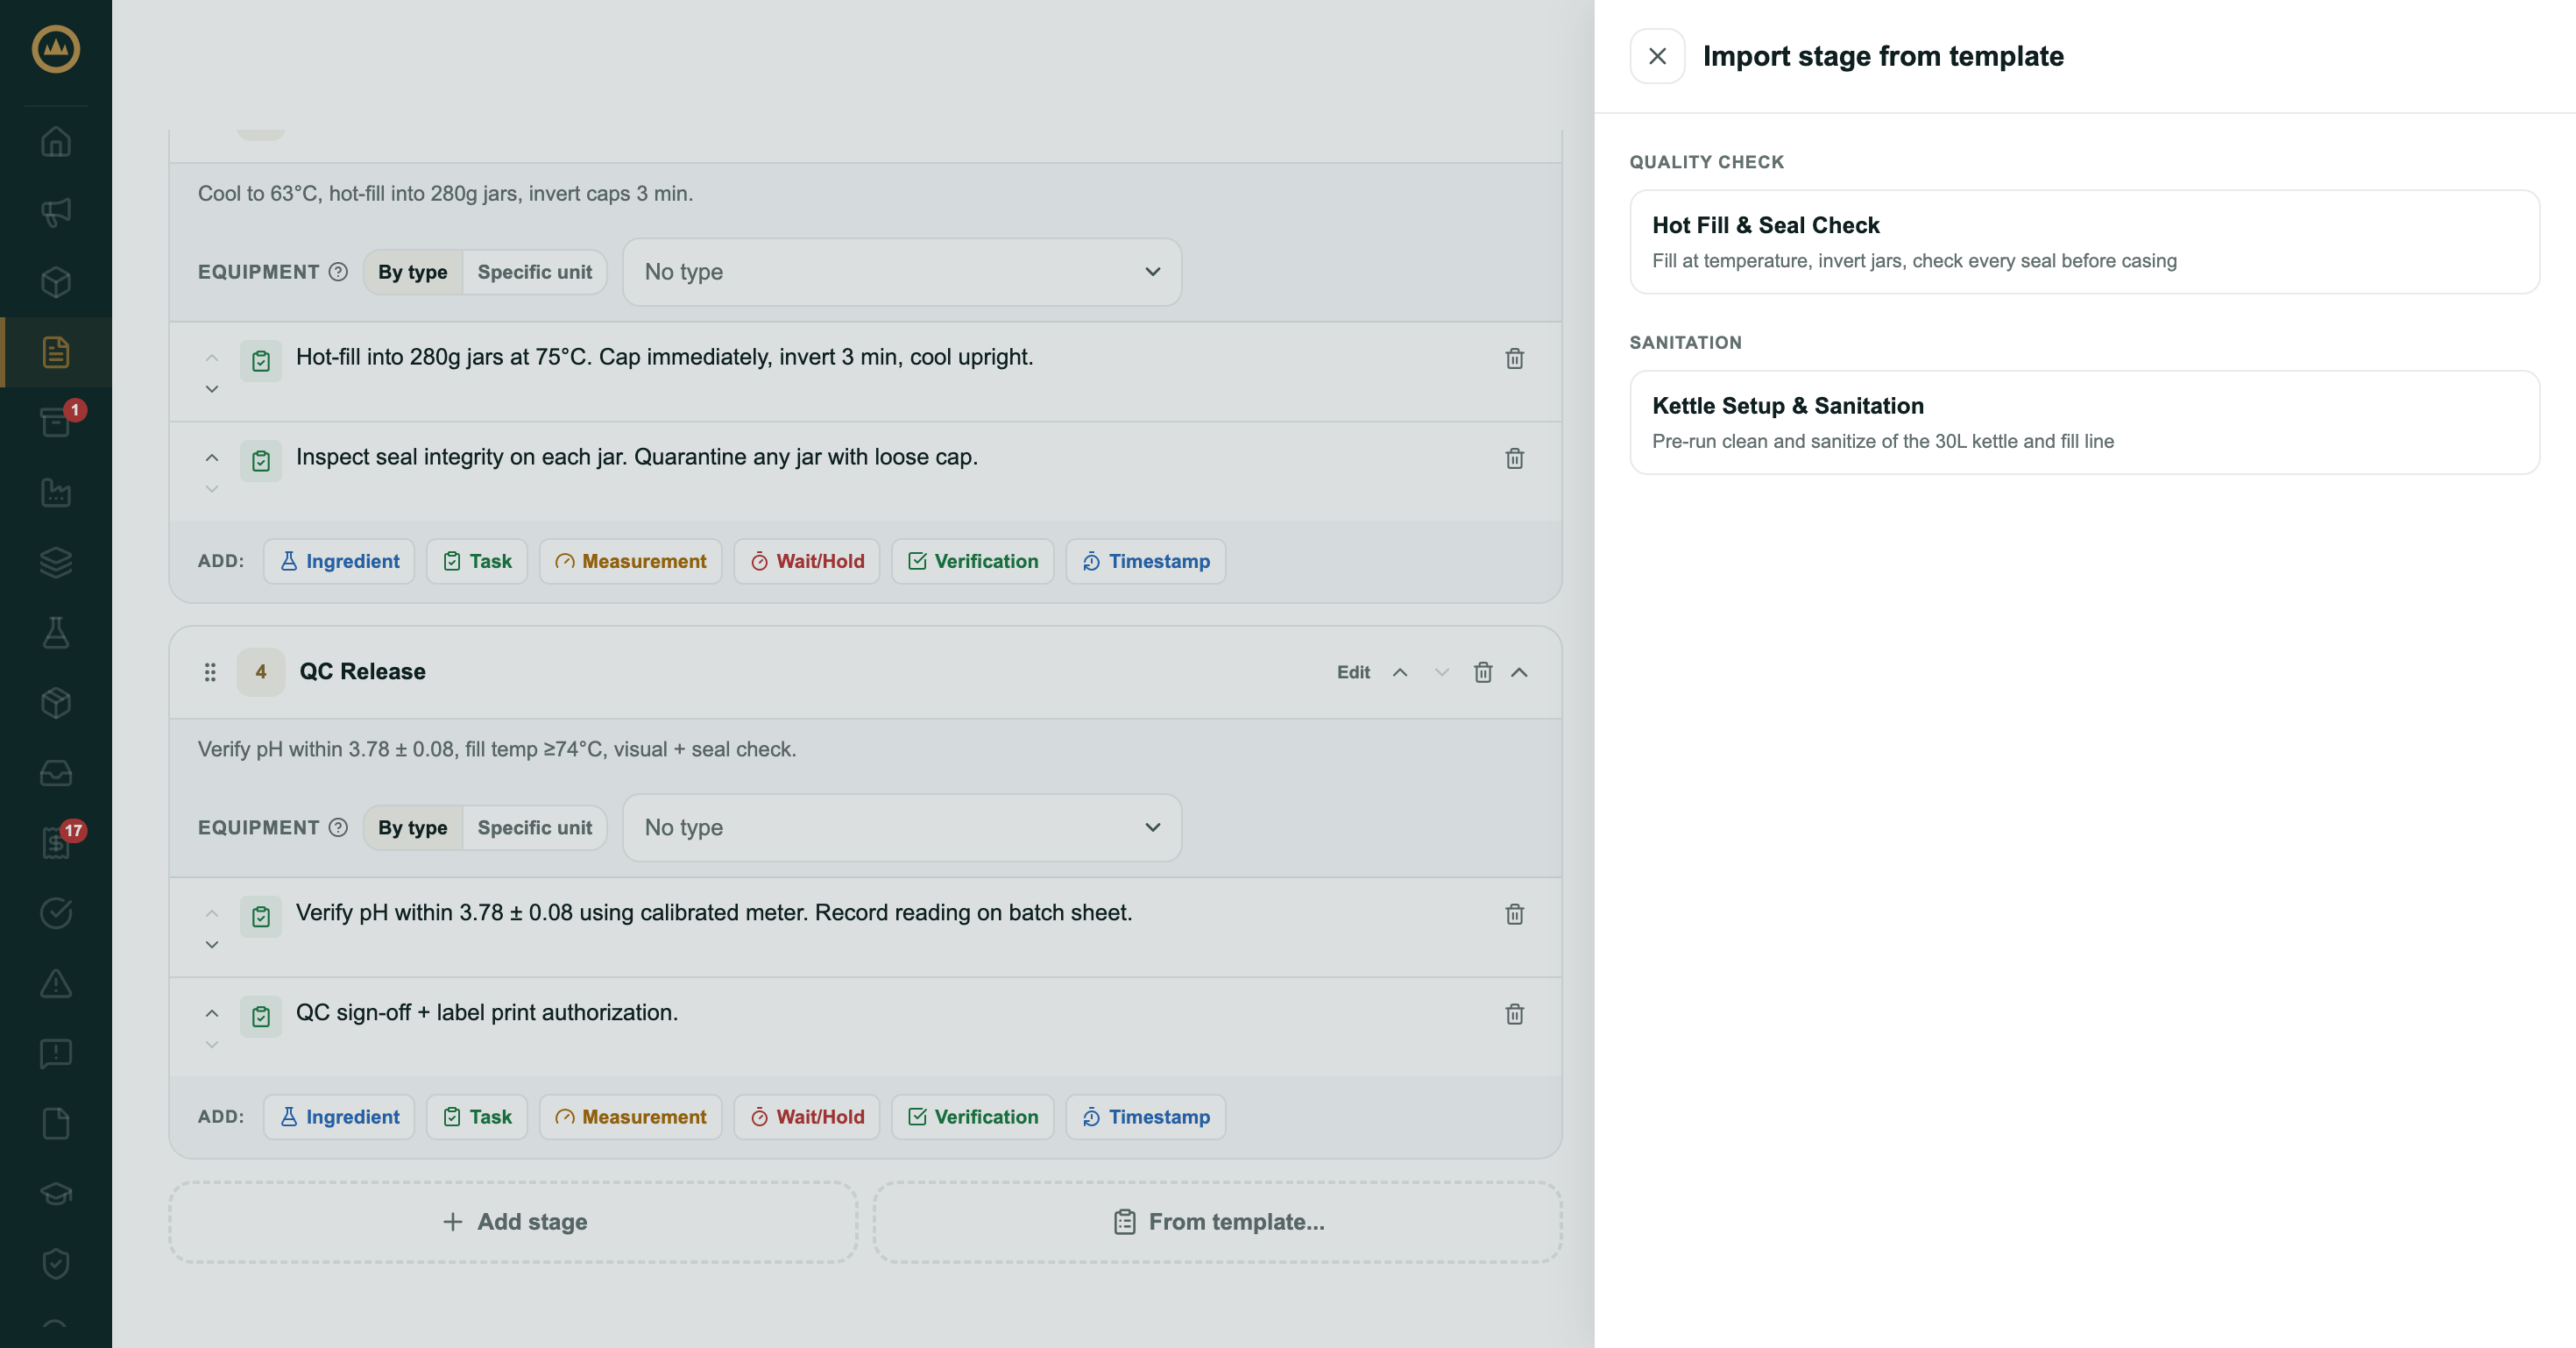
Task: Grab the QC Release drag handle
Action: 210,672
